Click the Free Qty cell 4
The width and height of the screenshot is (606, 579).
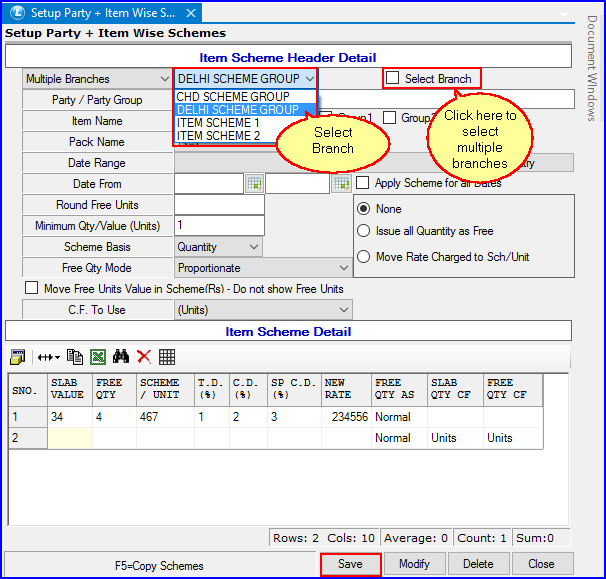(114, 417)
